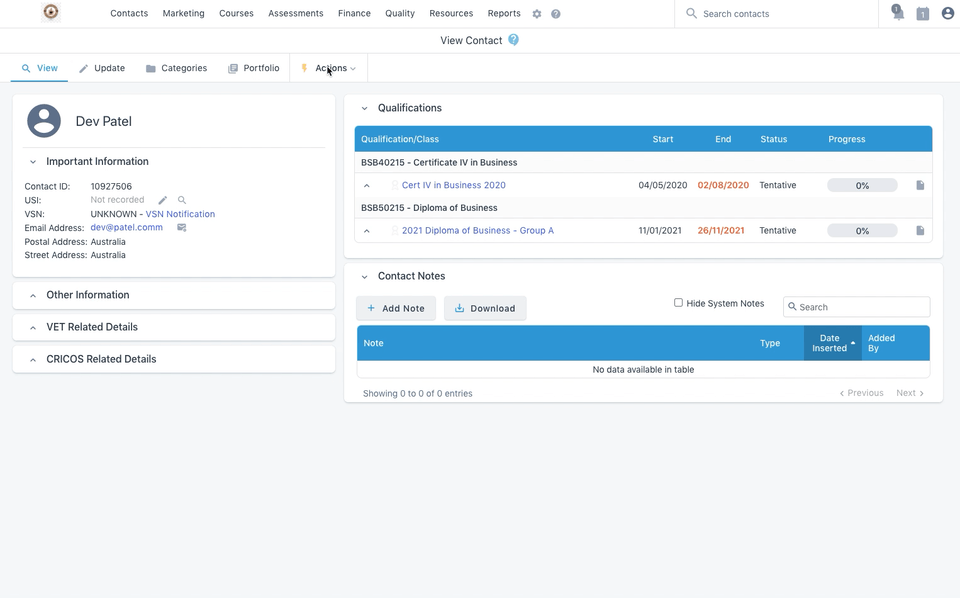Sort notes by Note column header

[x=555, y=343]
